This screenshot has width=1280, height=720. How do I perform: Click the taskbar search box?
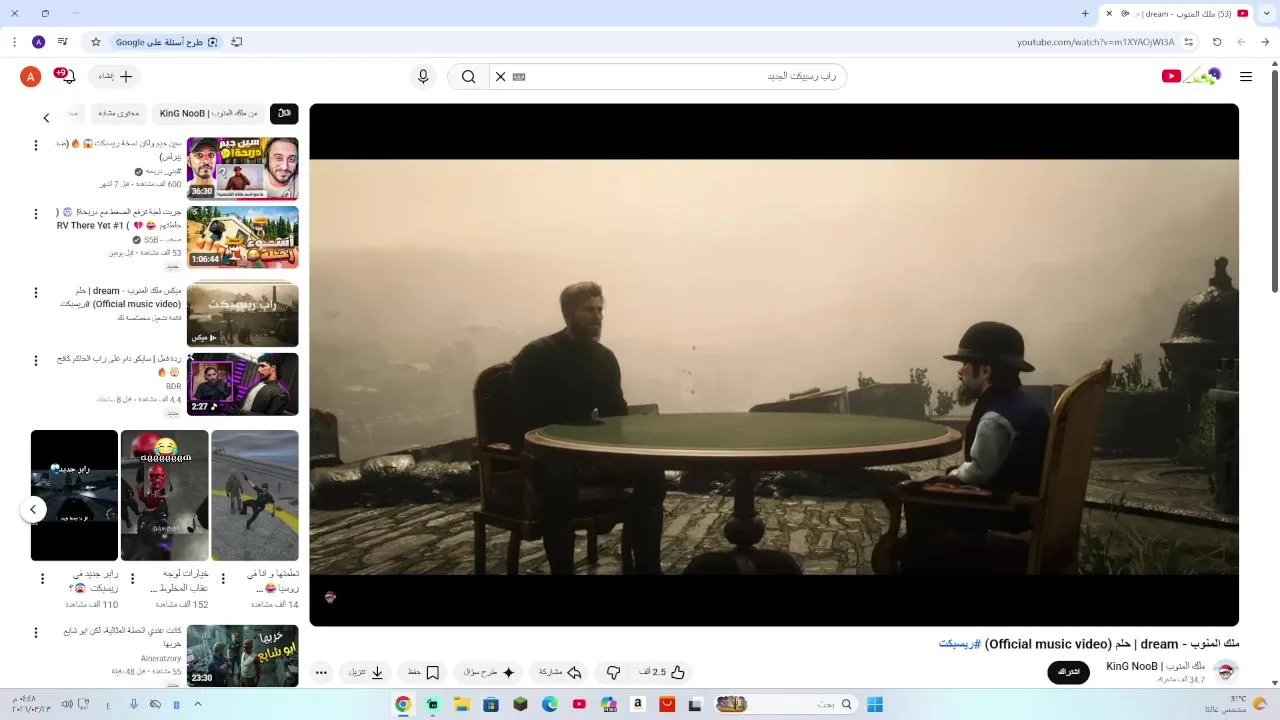pyautogui.click(x=785, y=704)
